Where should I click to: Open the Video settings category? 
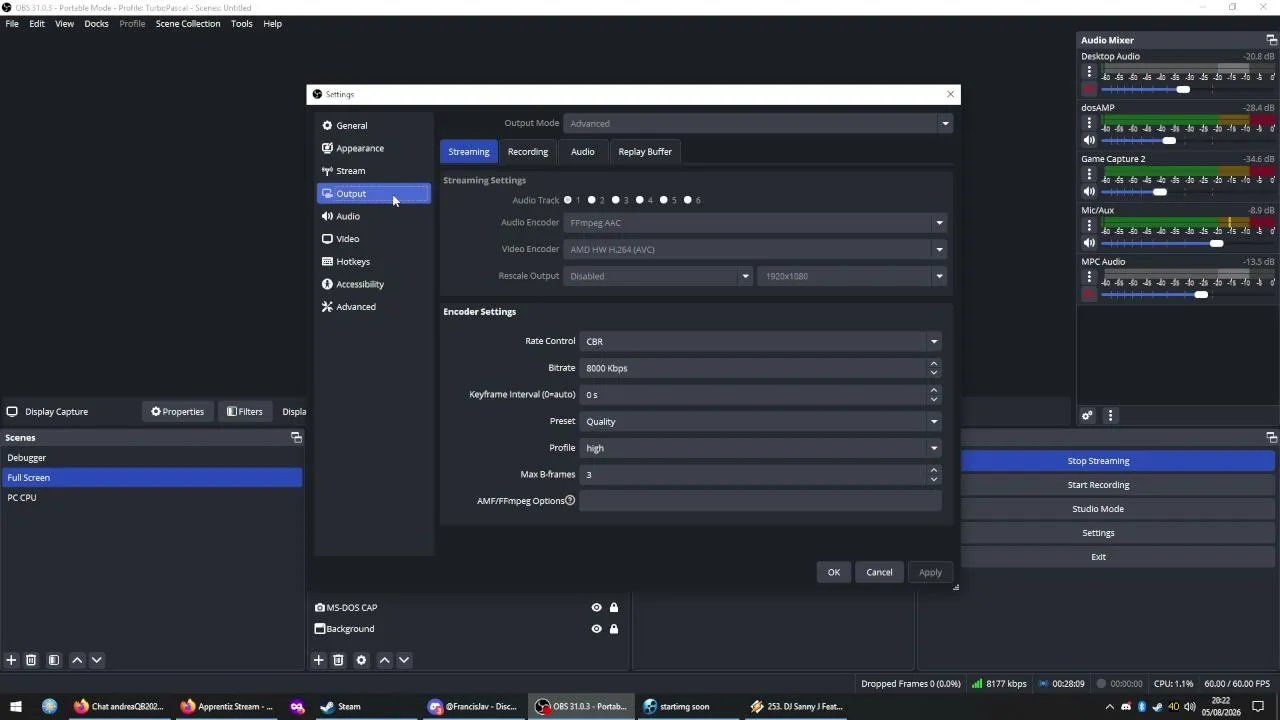point(374,239)
